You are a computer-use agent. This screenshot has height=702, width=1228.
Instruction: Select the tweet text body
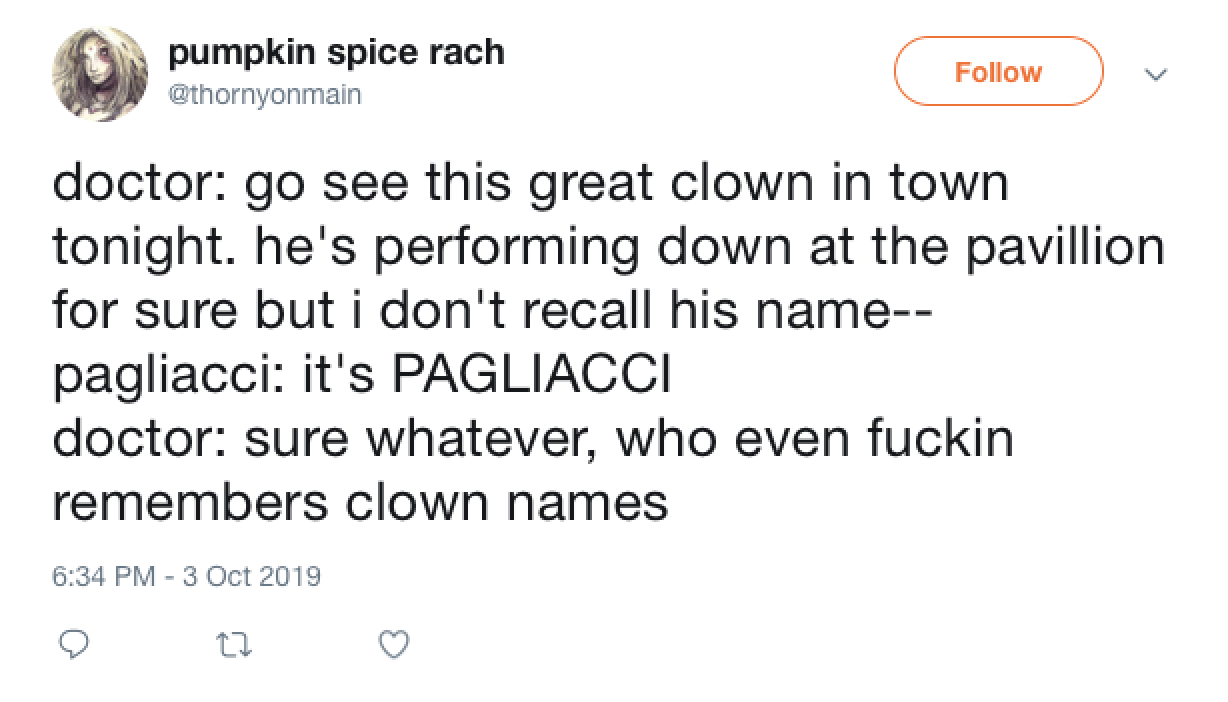pos(600,340)
